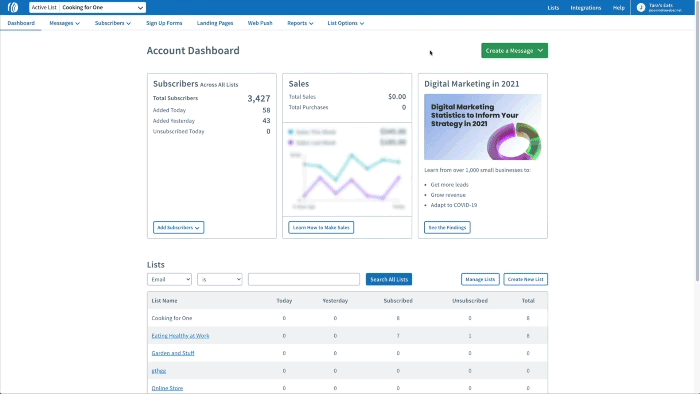
Task: Expand the Reports menu
Action: [x=300, y=23]
